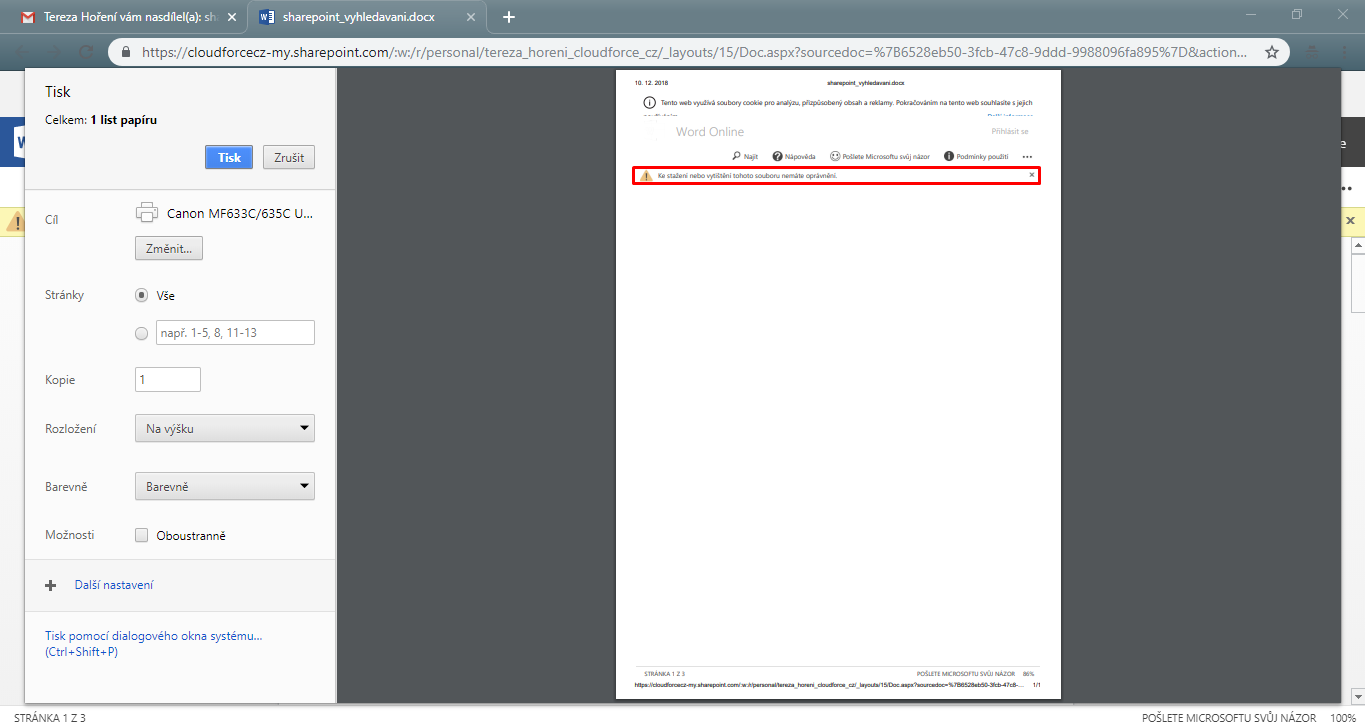Select the custom page range radio button
The height and width of the screenshot is (728, 1365).
142,333
